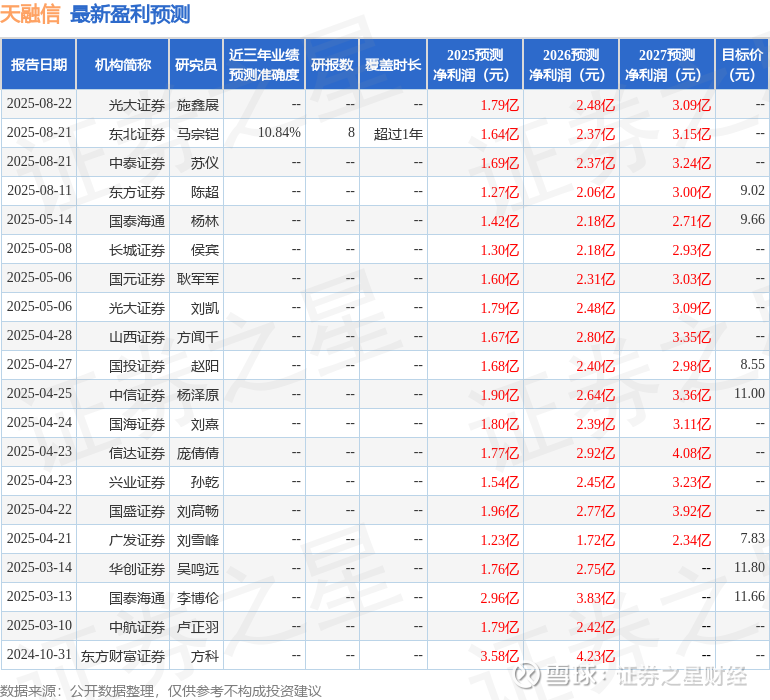
Task: Click analyst name 施鑫展
Action: coord(197,105)
